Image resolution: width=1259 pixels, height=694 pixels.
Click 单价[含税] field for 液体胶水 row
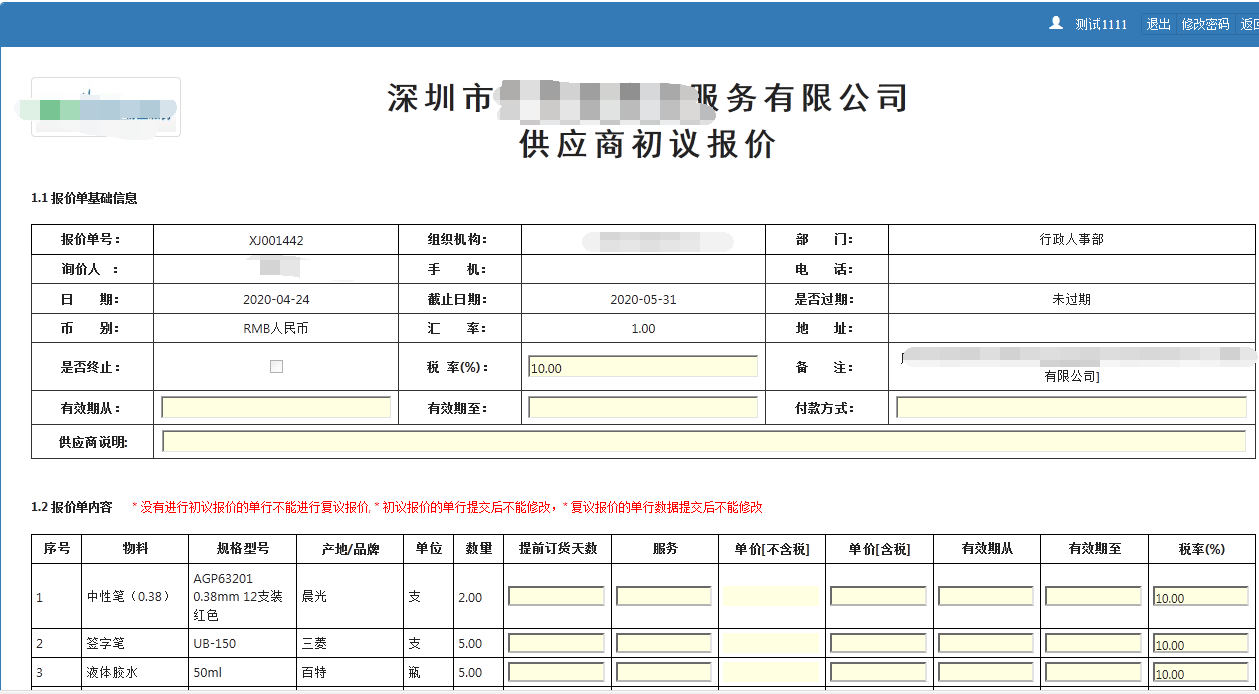(x=879, y=672)
